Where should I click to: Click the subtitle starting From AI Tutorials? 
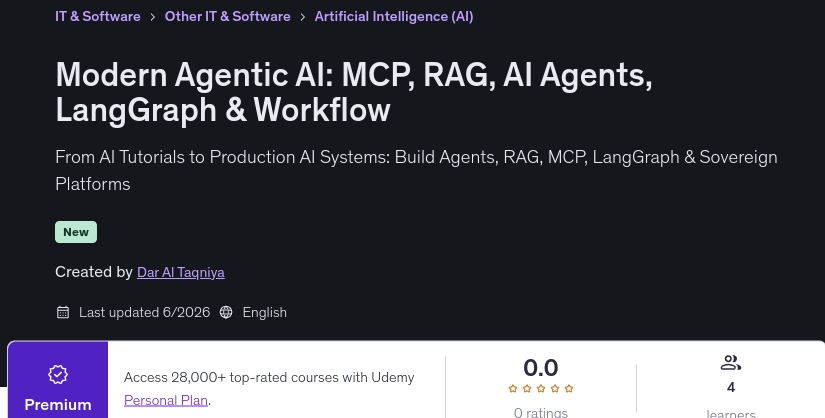[416, 171]
